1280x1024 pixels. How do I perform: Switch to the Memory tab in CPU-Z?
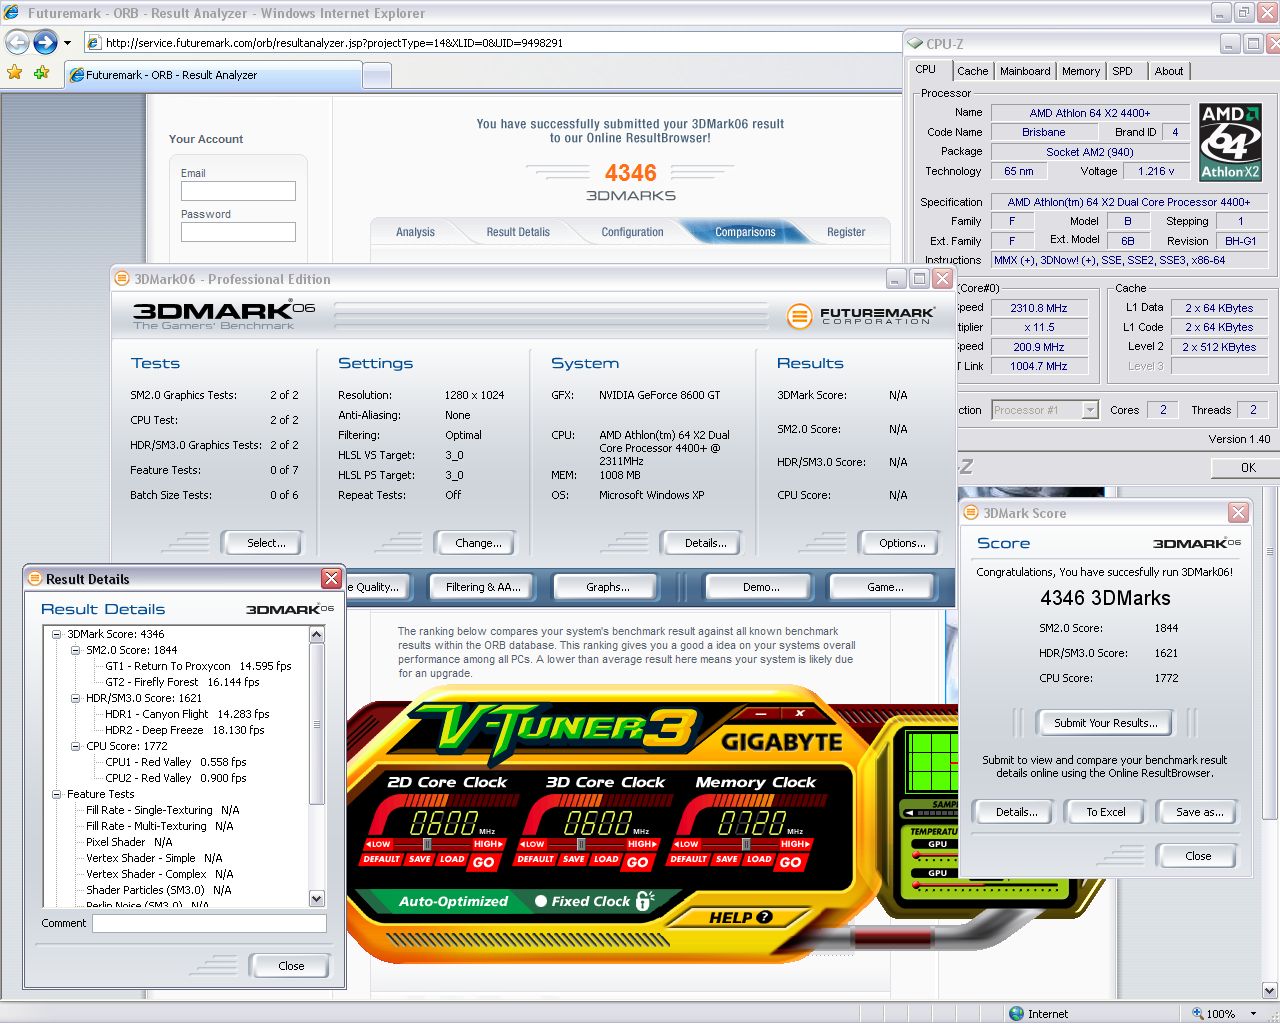[x=1081, y=71]
